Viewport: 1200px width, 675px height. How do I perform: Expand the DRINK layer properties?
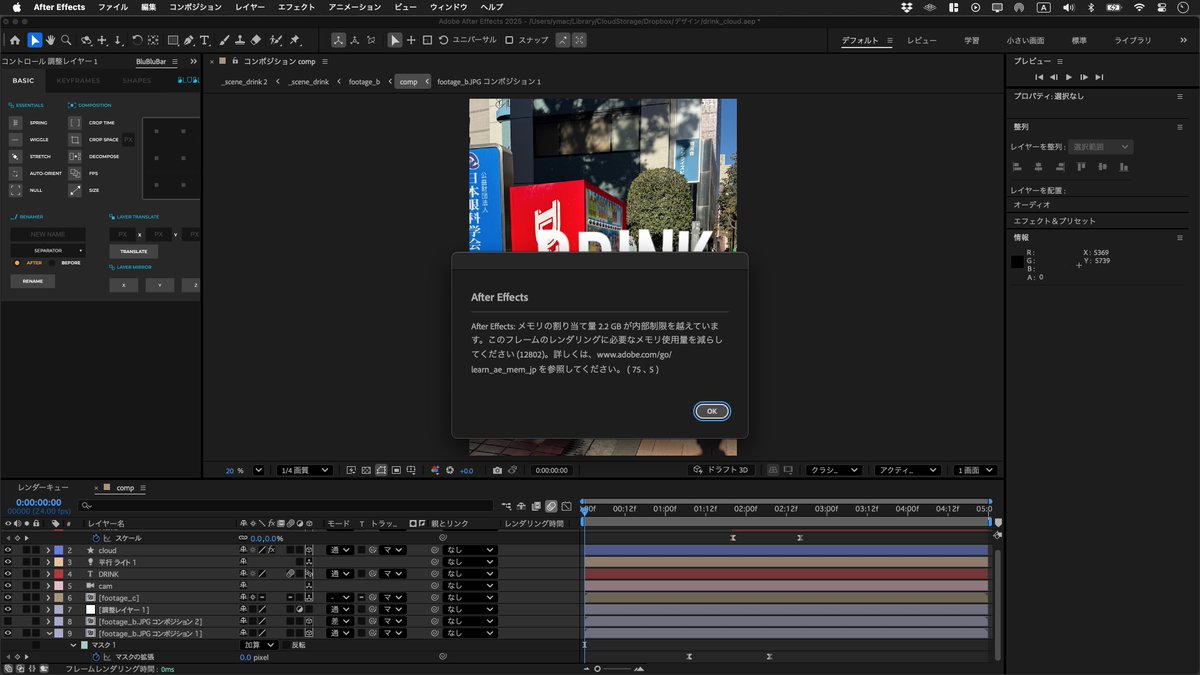point(48,574)
